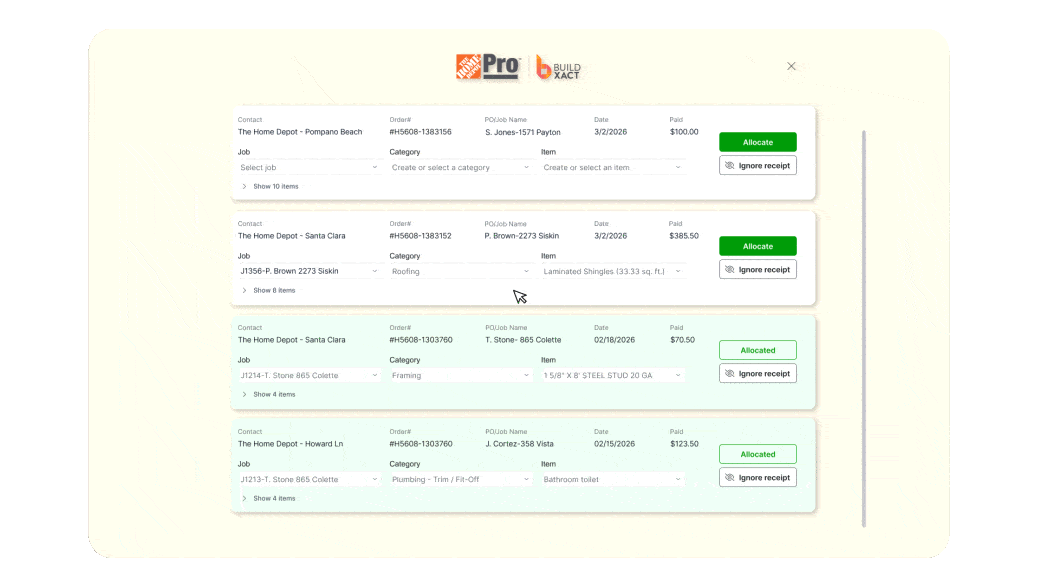The width and height of the screenshot is (1040, 585).
Task: Expand 'Show 8 items' on the Santa Clara receipt
Action: click(x=270, y=290)
